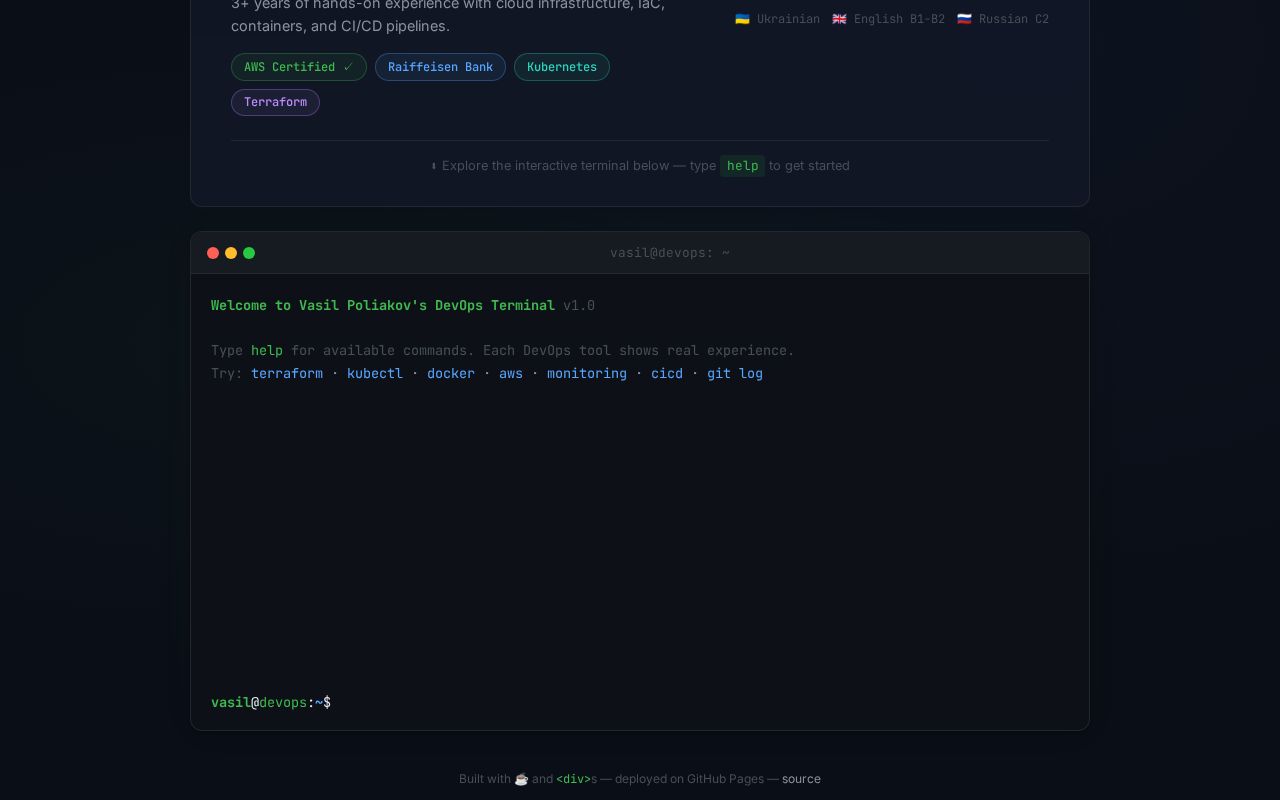Viewport: 1280px width, 800px height.
Task: Click the help keyword in the hint line
Action: point(742,166)
